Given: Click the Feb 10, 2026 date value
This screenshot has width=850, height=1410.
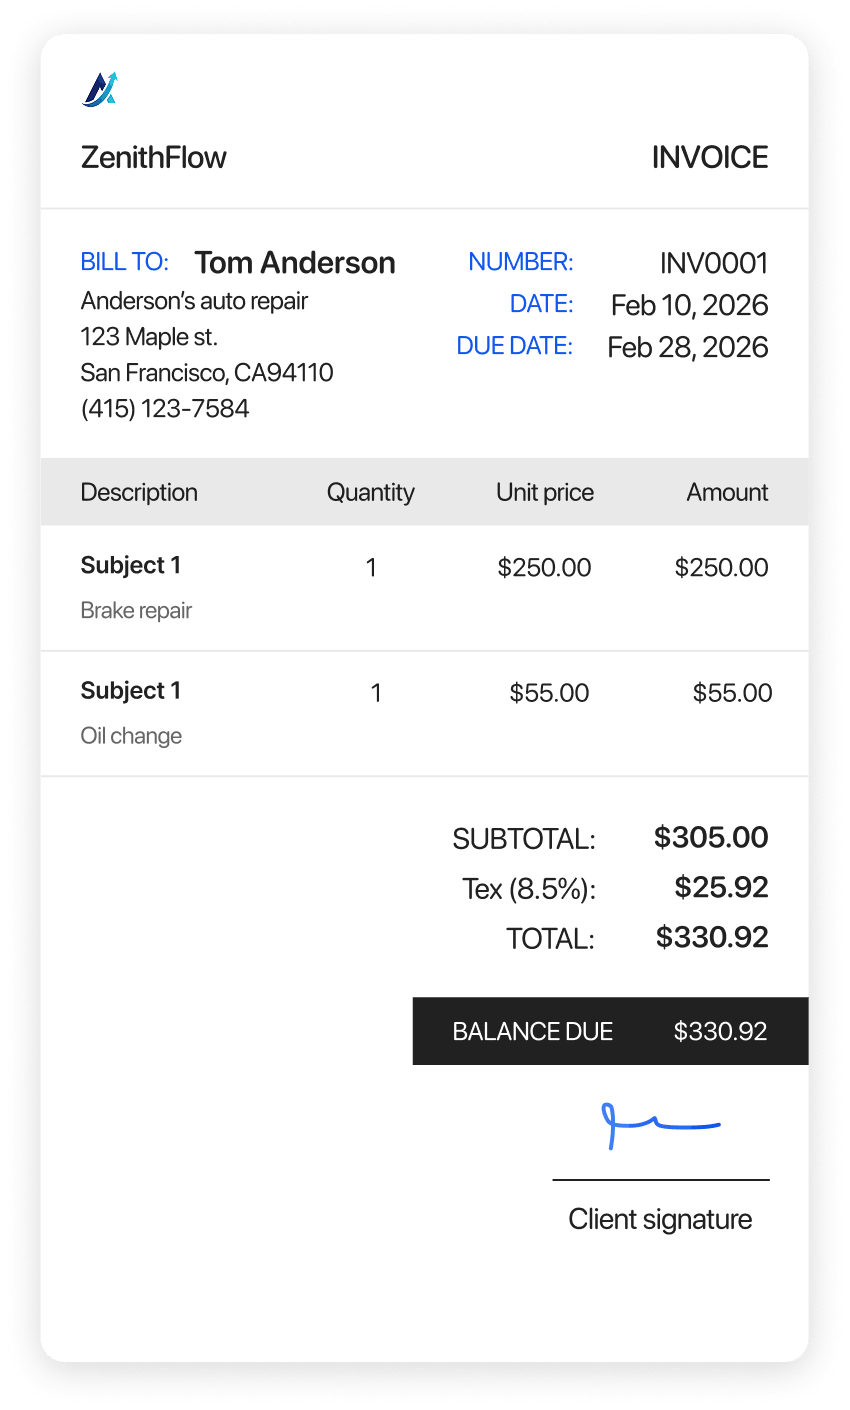Looking at the screenshot, I should 689,305.
